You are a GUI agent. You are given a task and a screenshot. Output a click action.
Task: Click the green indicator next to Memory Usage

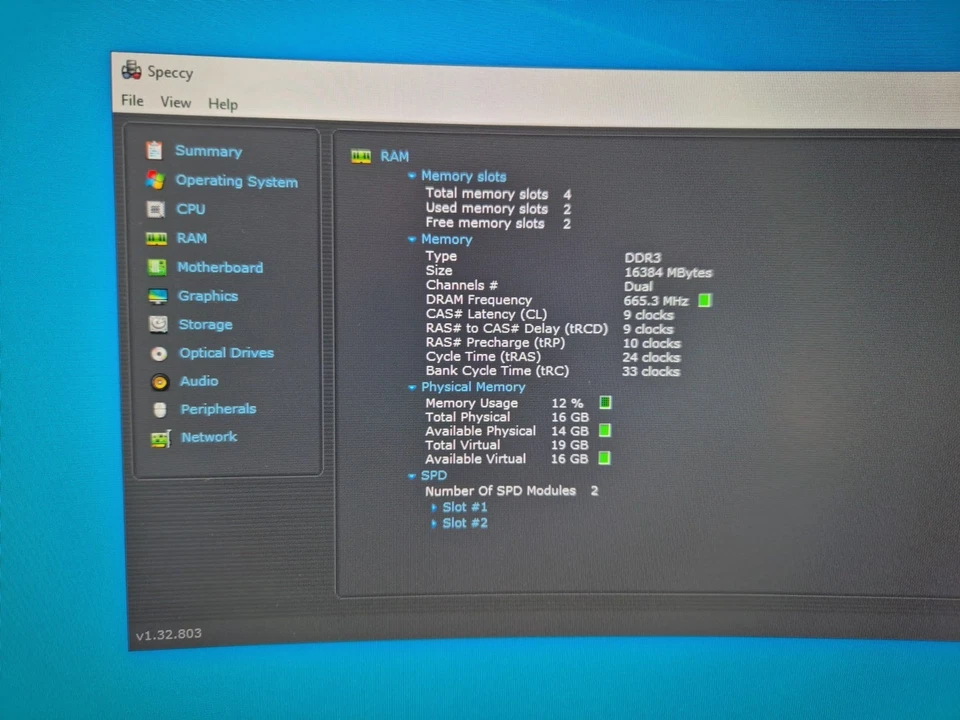point(605,402)
